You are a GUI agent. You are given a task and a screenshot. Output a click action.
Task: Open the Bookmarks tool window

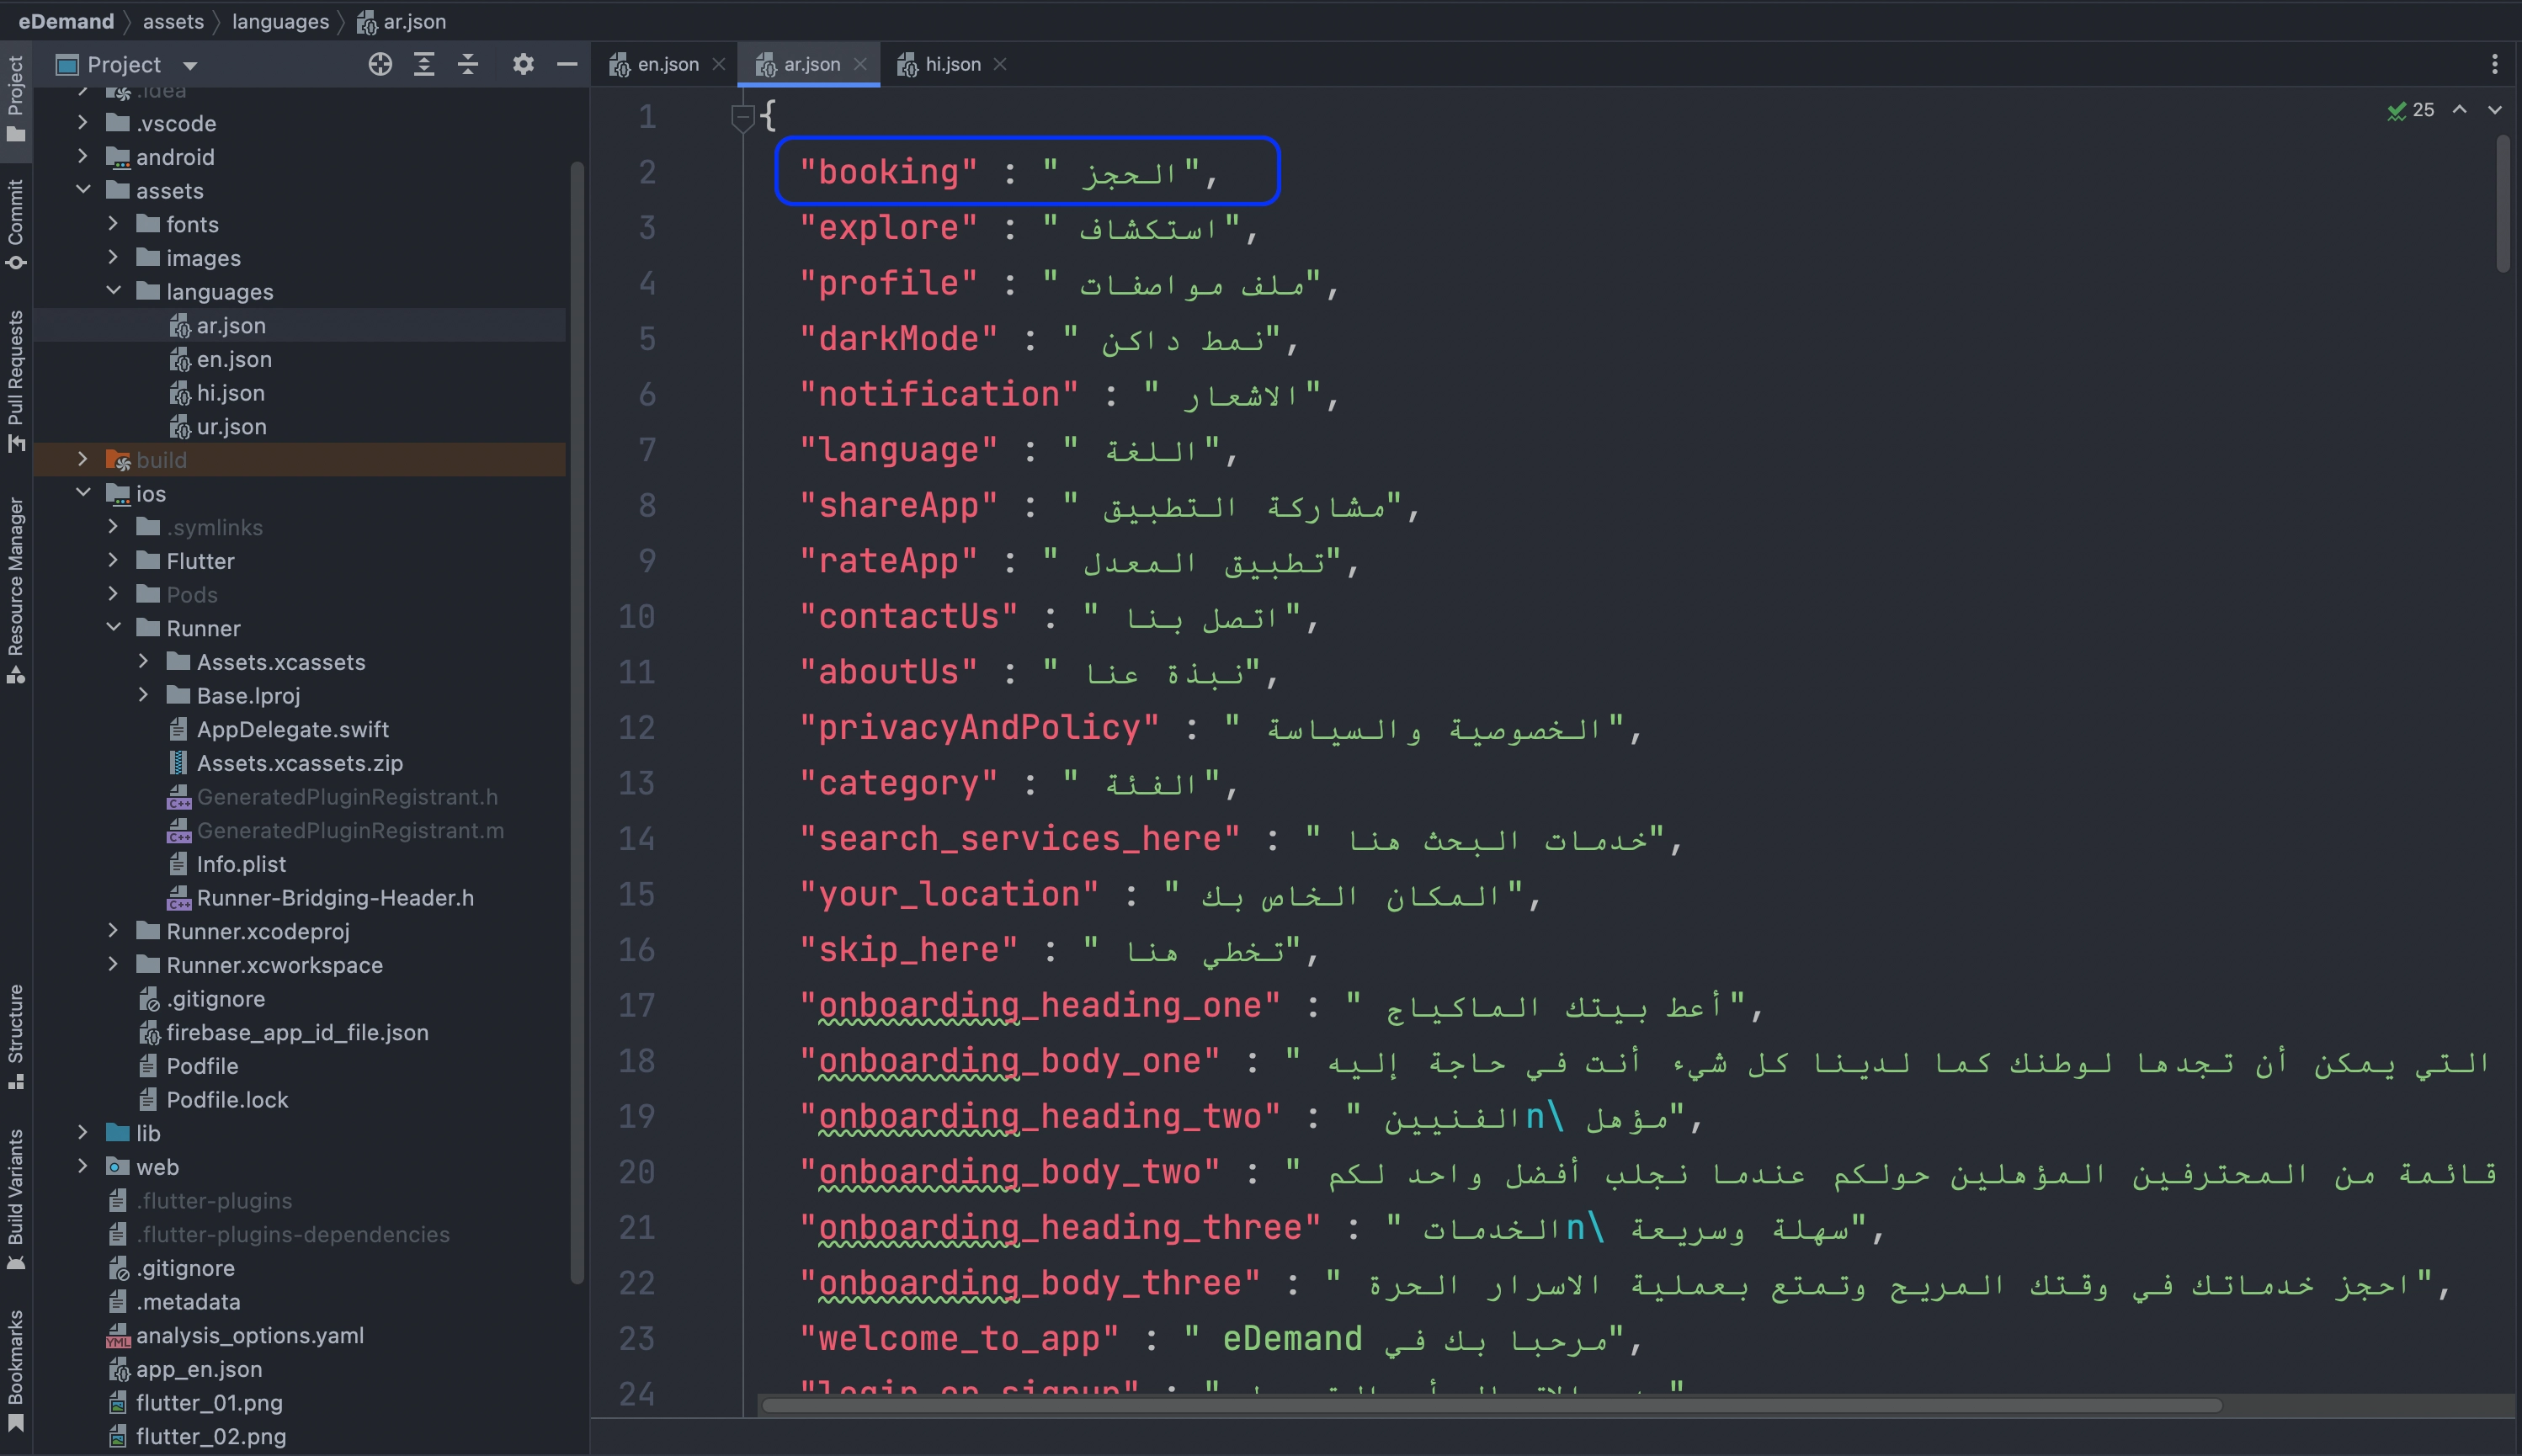(16, 1370)
